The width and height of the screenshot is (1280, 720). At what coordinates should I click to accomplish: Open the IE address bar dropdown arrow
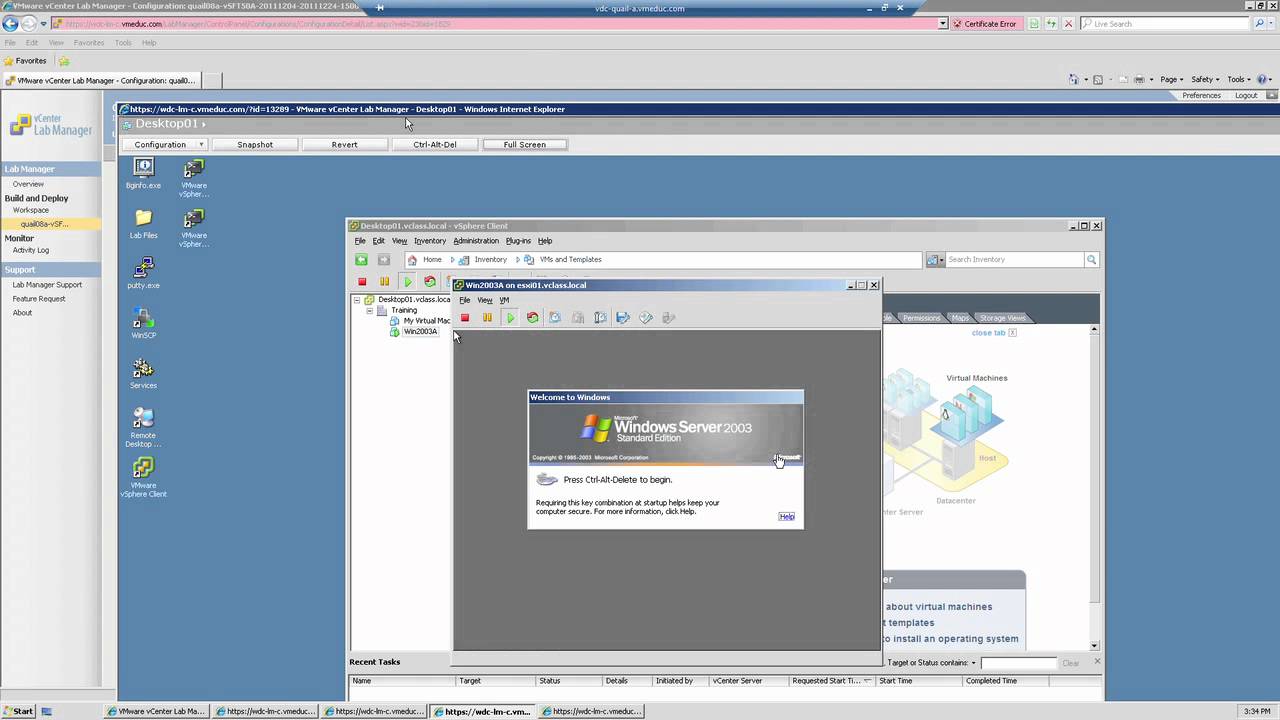point(943,23)
